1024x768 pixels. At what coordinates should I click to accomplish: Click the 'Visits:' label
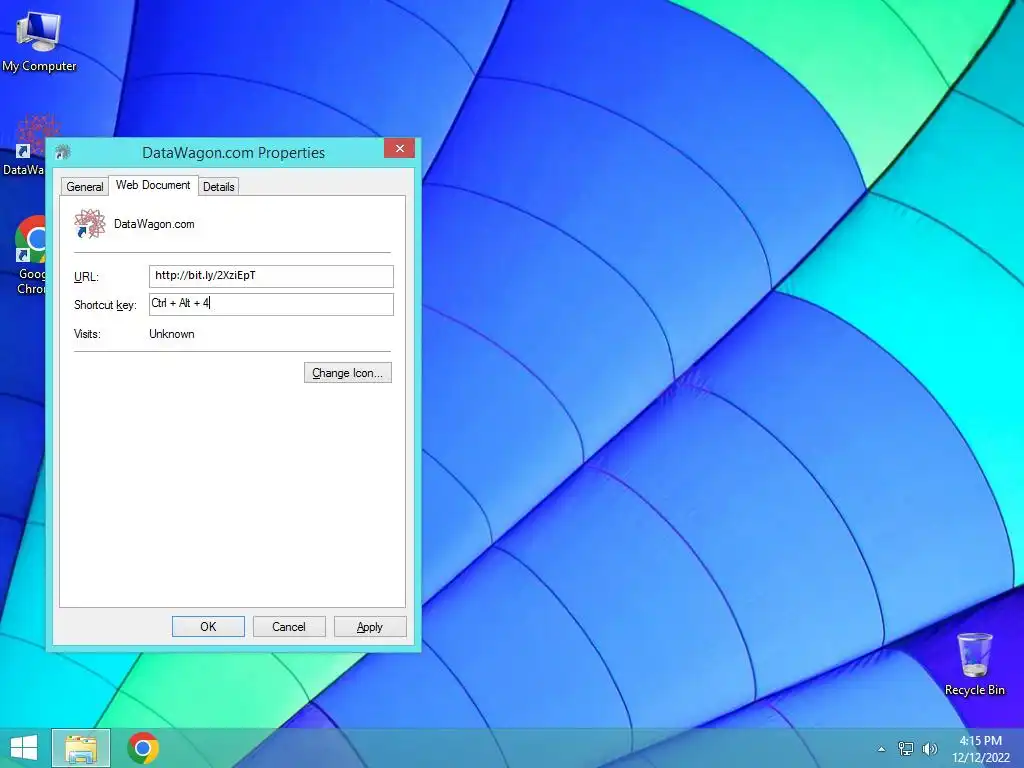(87, 334)
